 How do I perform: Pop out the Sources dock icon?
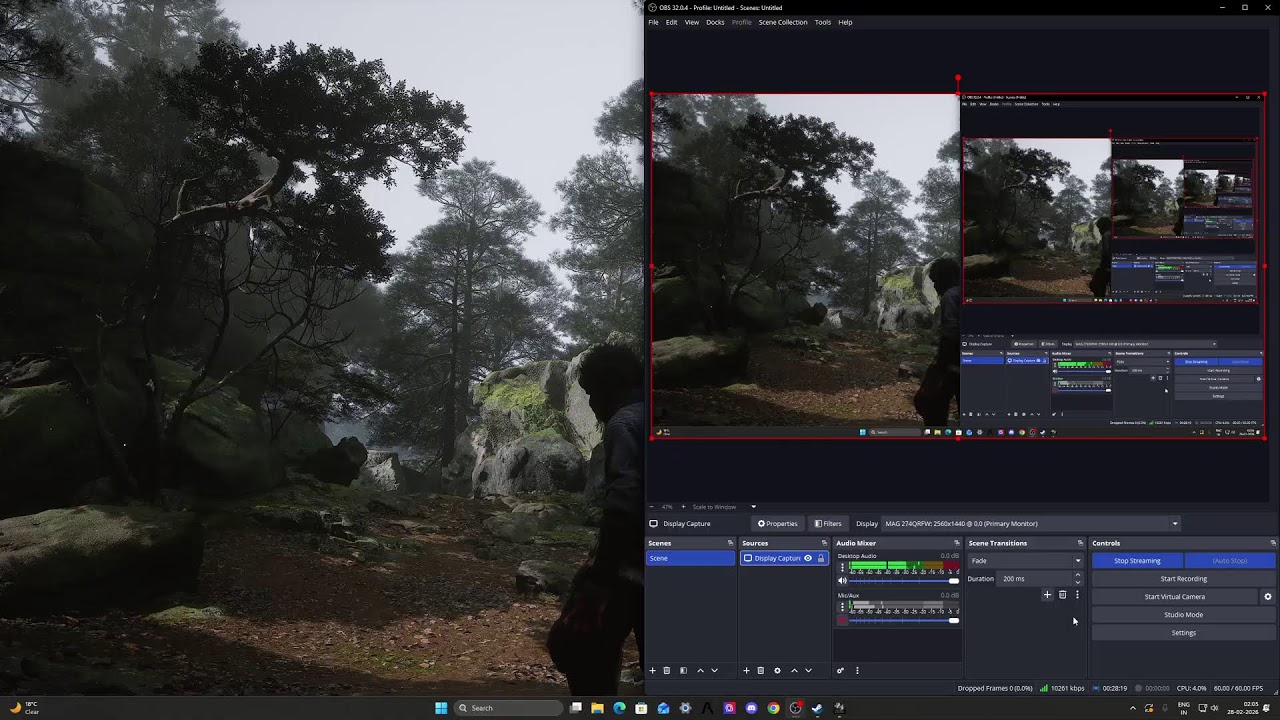coord(824,543)
